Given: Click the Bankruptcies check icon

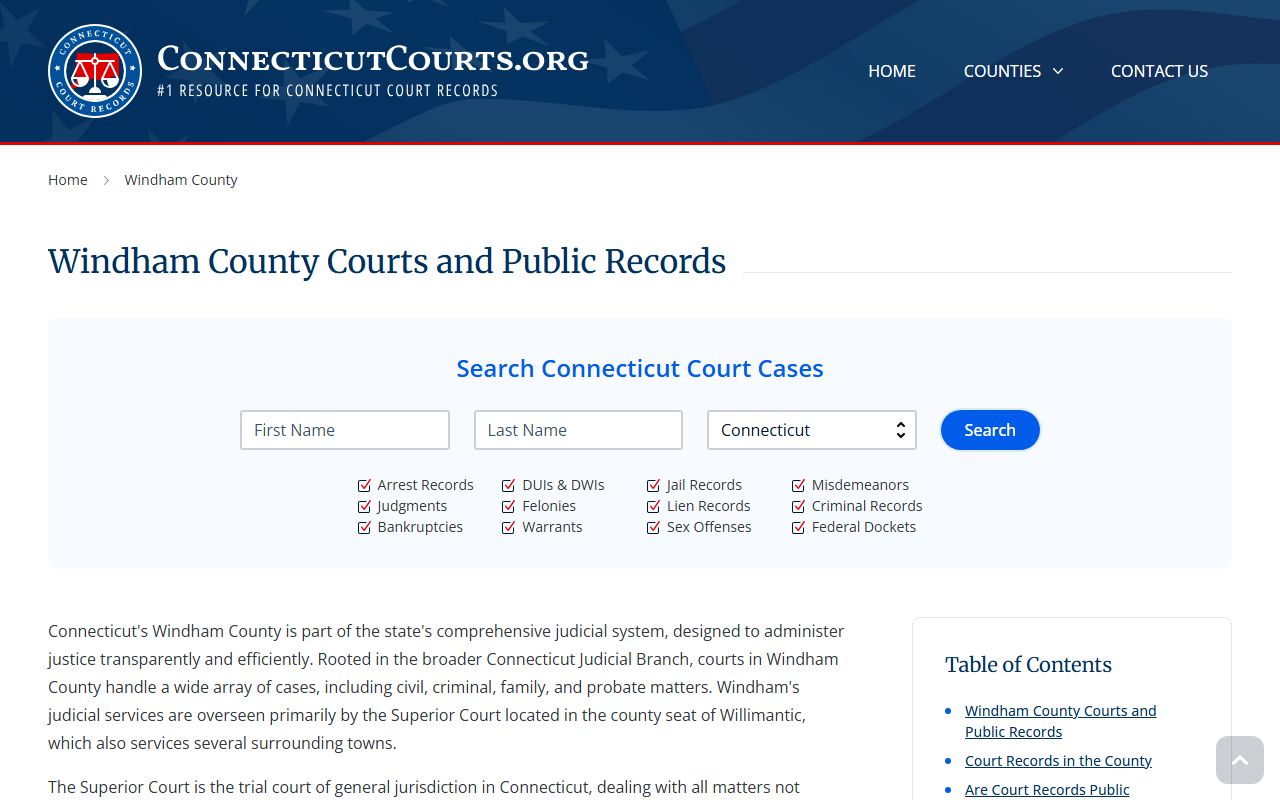Looking at the screenshot, I should pos(364,527).
